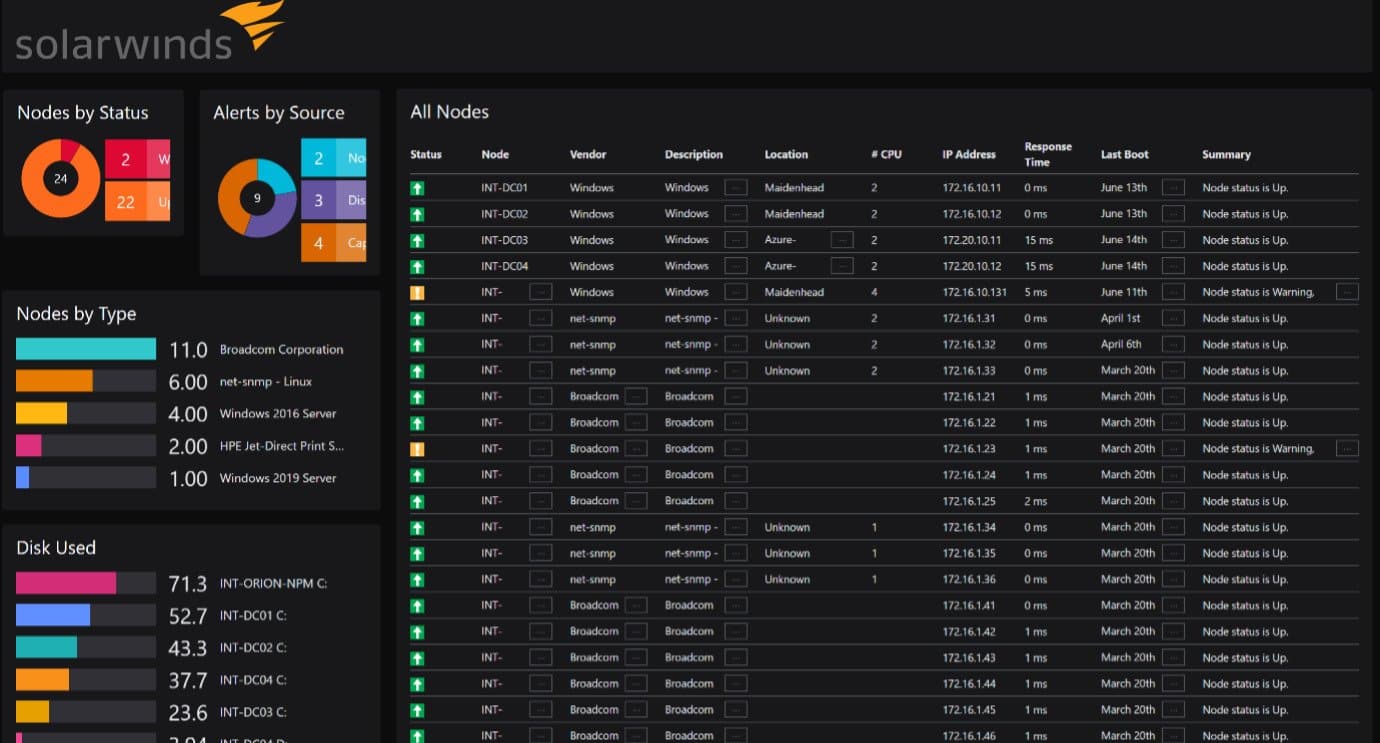Click the Location column header
The image size is (1380, 743).
[786, 155]
